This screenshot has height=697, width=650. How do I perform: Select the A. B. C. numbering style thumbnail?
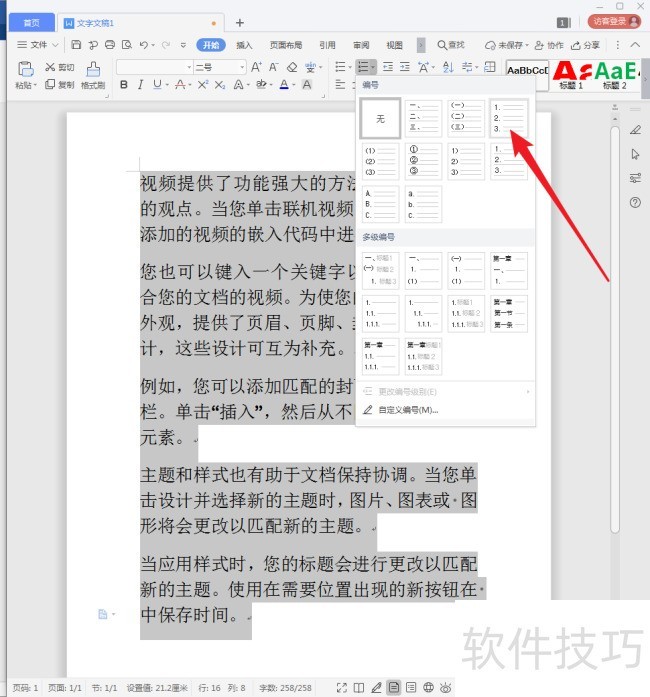pyautogui.click(x=381, y=204)
